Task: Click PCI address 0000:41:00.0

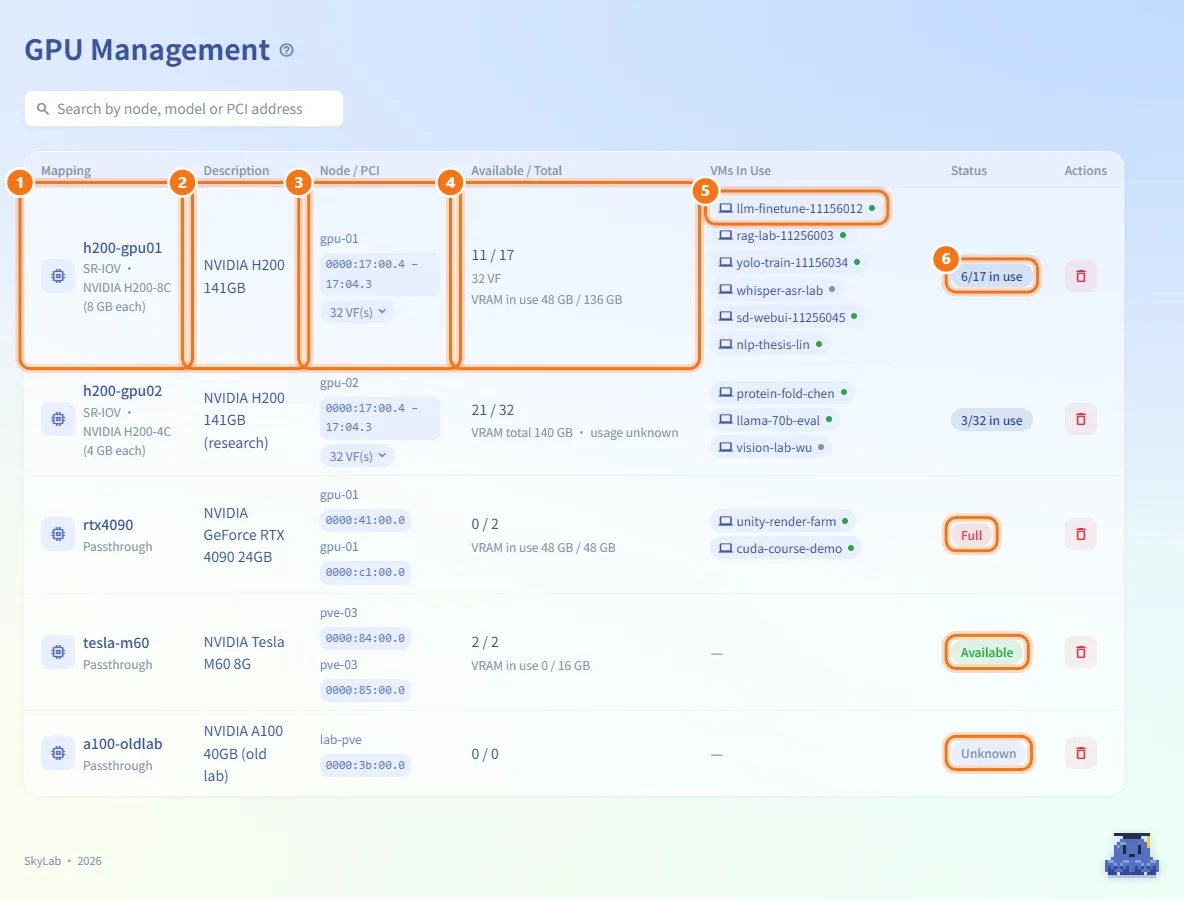Action: (365, 520)
